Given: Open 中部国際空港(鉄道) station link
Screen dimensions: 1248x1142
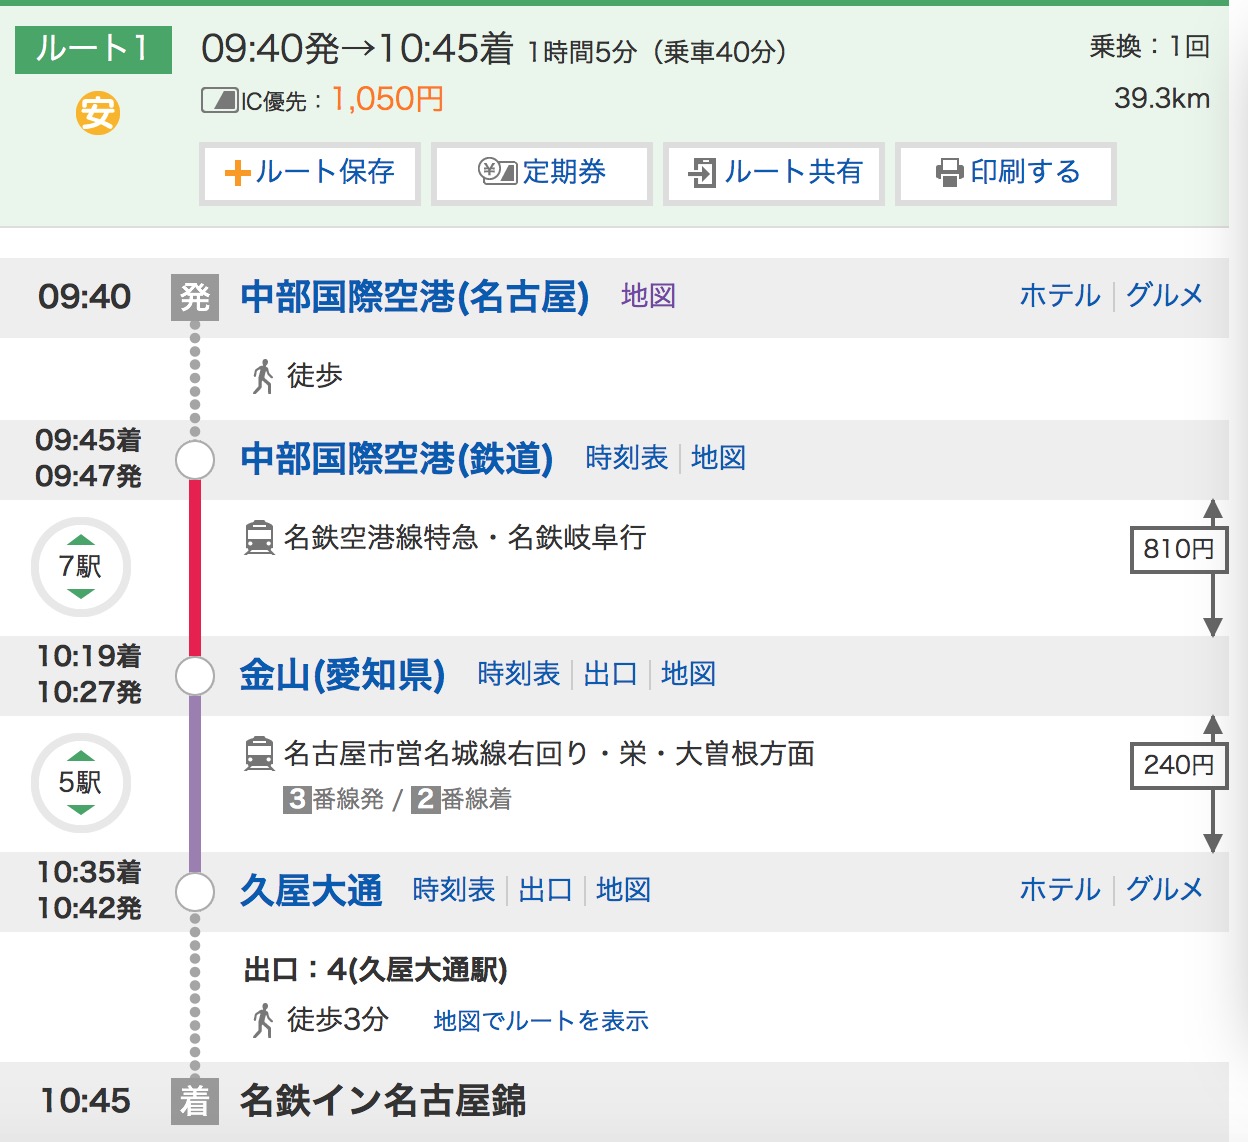Looking at the screenshot, I should pos(396,458).
